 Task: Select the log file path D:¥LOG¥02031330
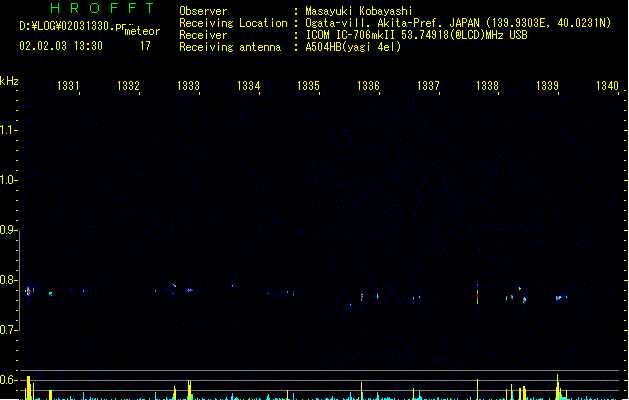tap(67, 26)
